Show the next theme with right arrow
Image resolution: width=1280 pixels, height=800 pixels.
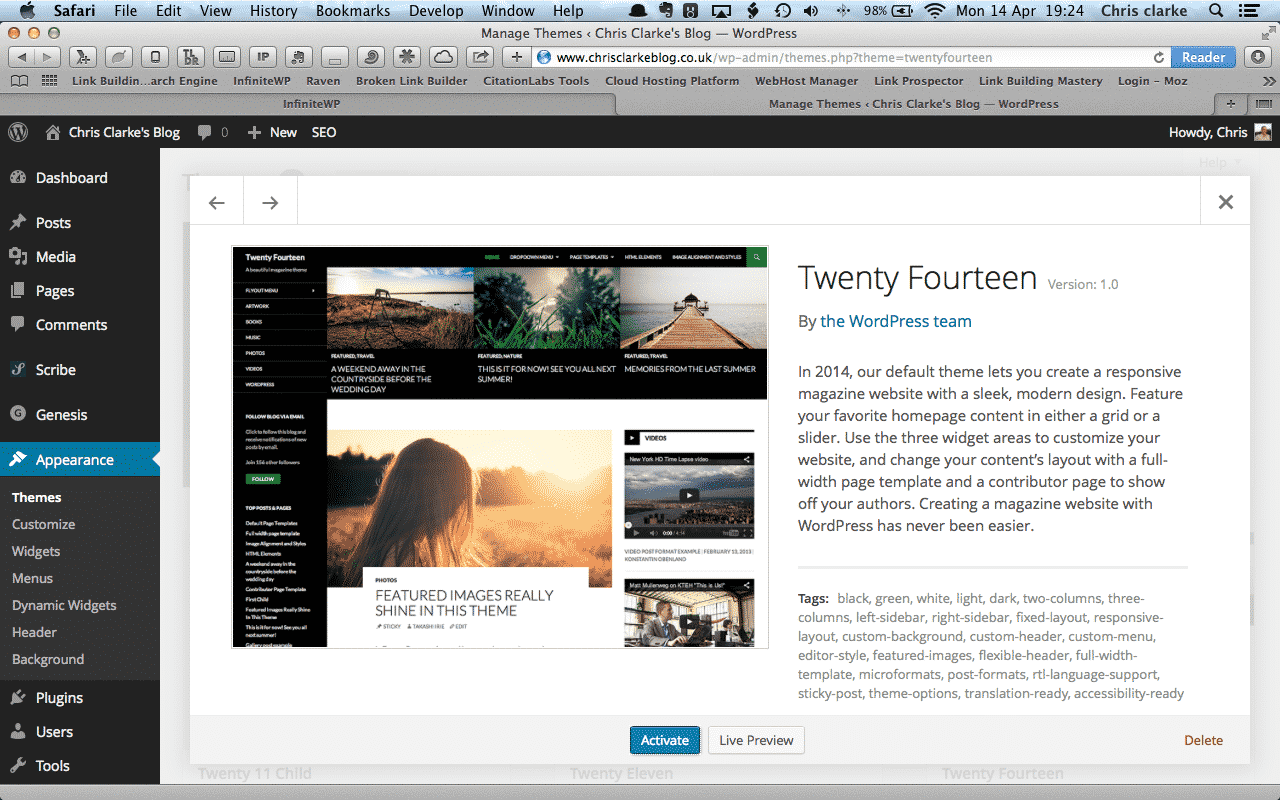(x=271, y=203)
